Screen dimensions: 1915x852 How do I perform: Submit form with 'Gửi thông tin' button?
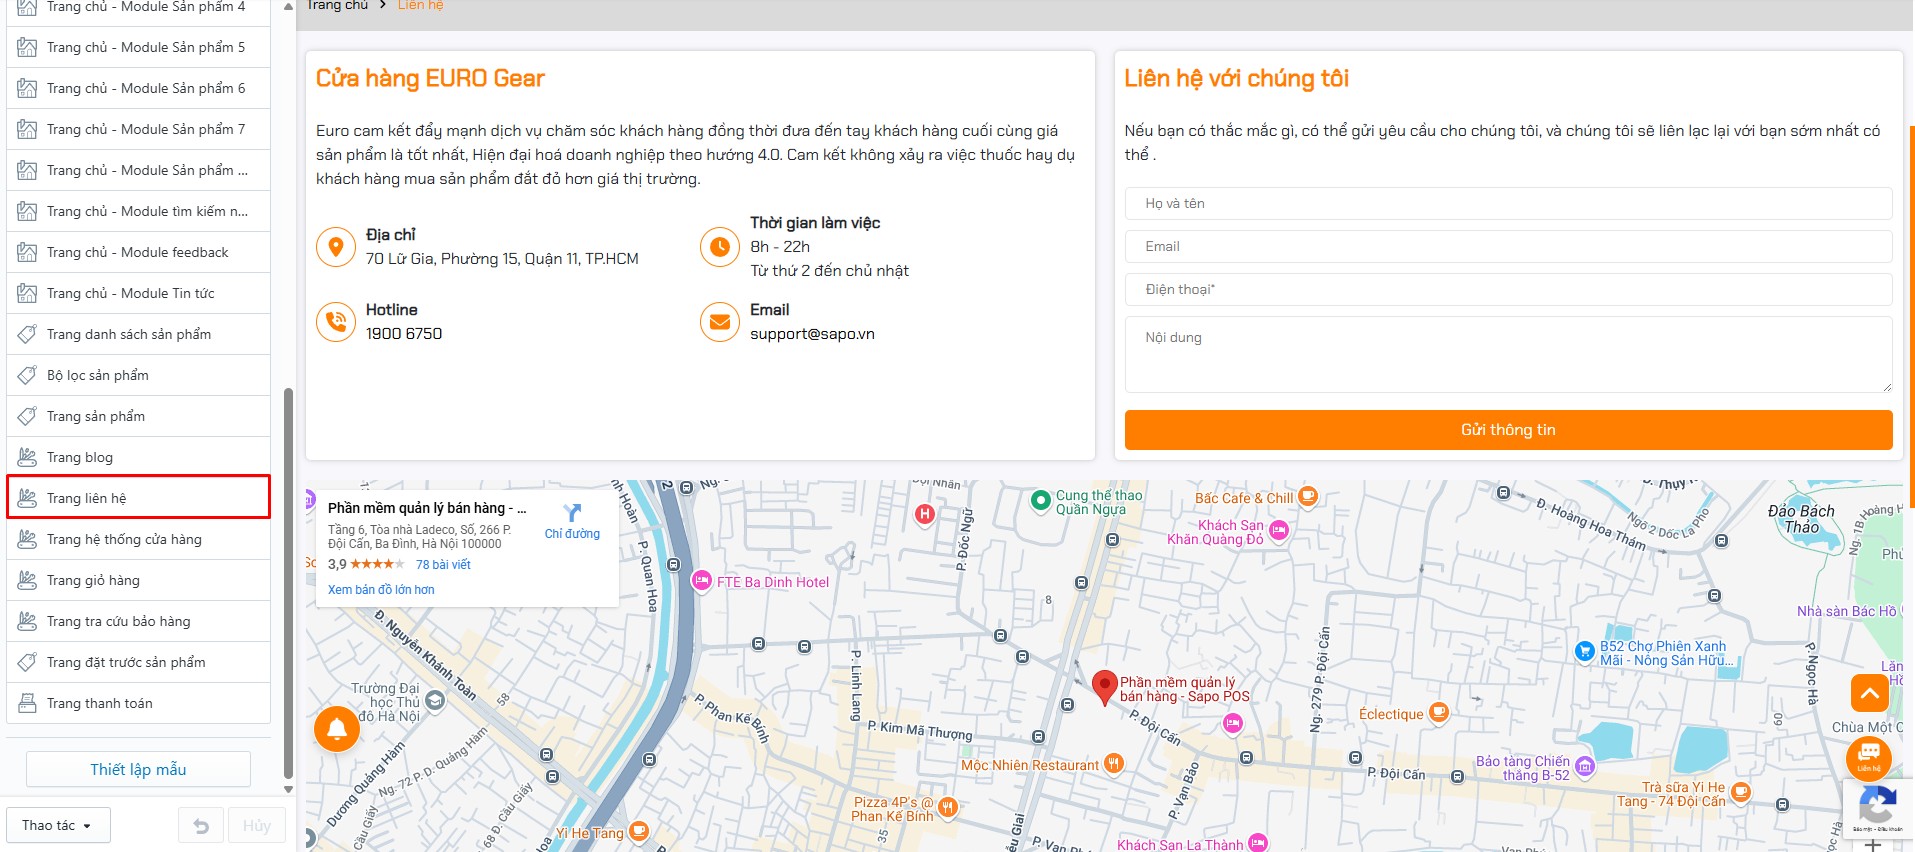click(1508, 430)
